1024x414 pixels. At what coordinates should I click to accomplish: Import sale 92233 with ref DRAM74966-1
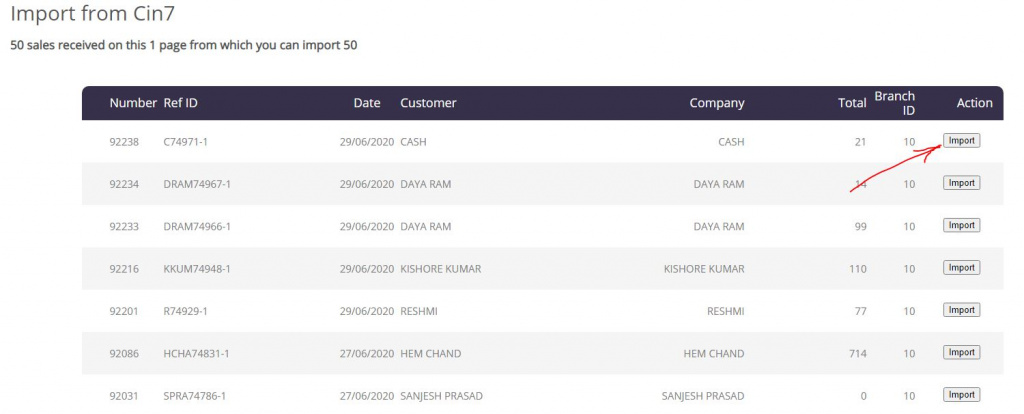coord(961,226)
